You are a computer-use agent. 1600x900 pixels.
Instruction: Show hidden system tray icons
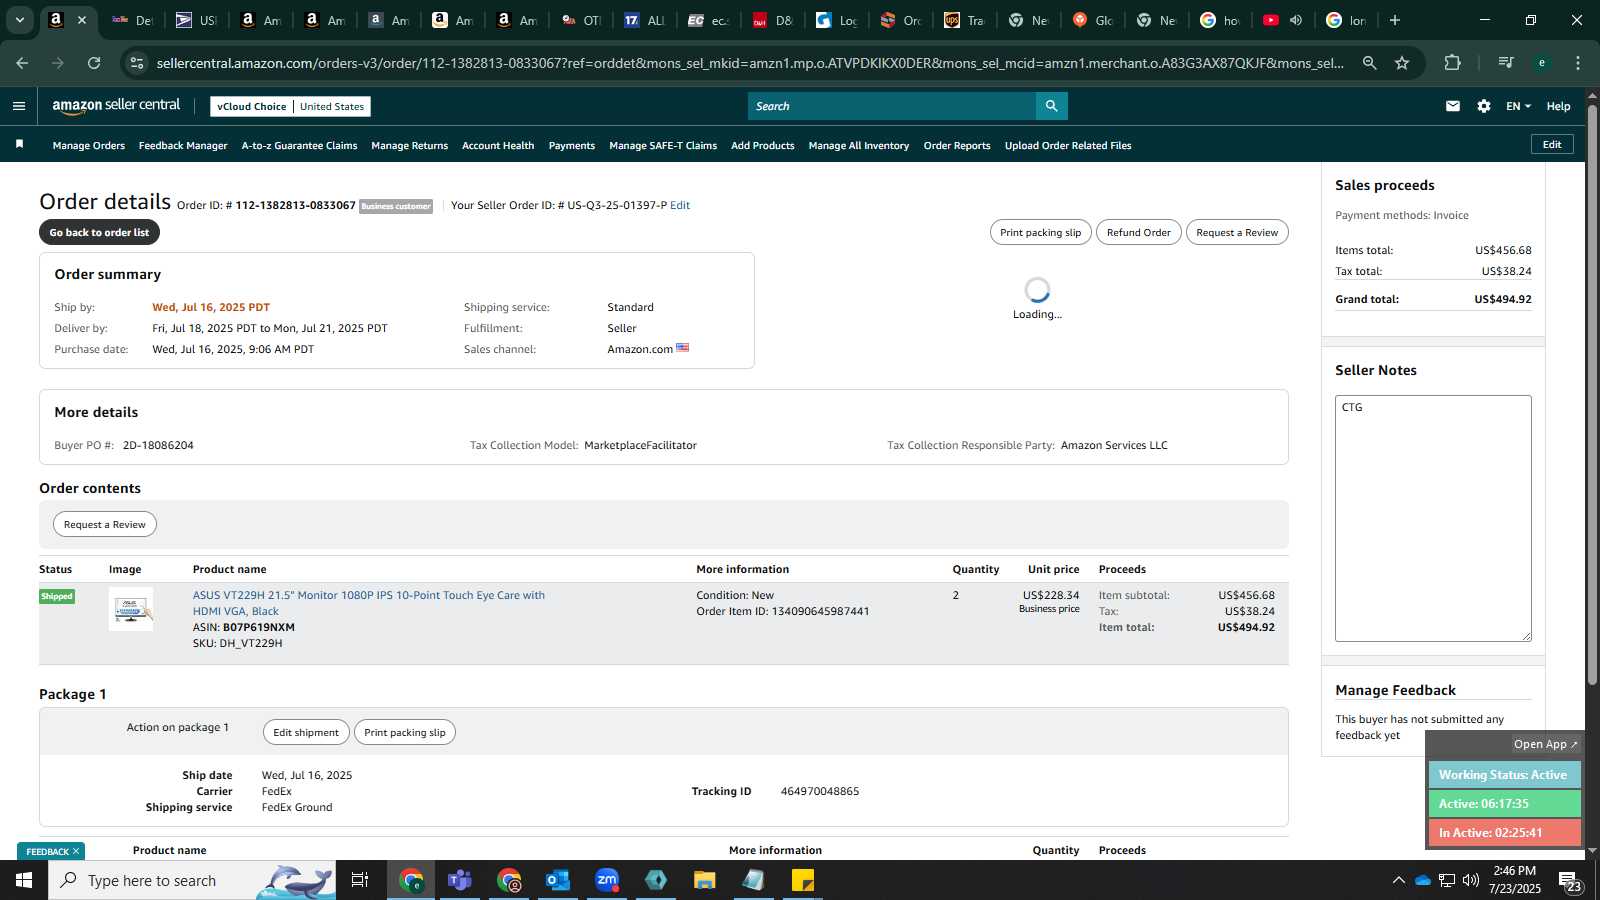(1398, 880)
